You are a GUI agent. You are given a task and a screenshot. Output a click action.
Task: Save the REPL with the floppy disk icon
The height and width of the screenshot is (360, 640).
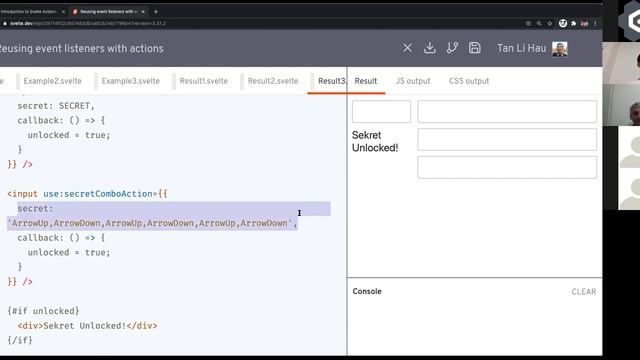[474, 48]
